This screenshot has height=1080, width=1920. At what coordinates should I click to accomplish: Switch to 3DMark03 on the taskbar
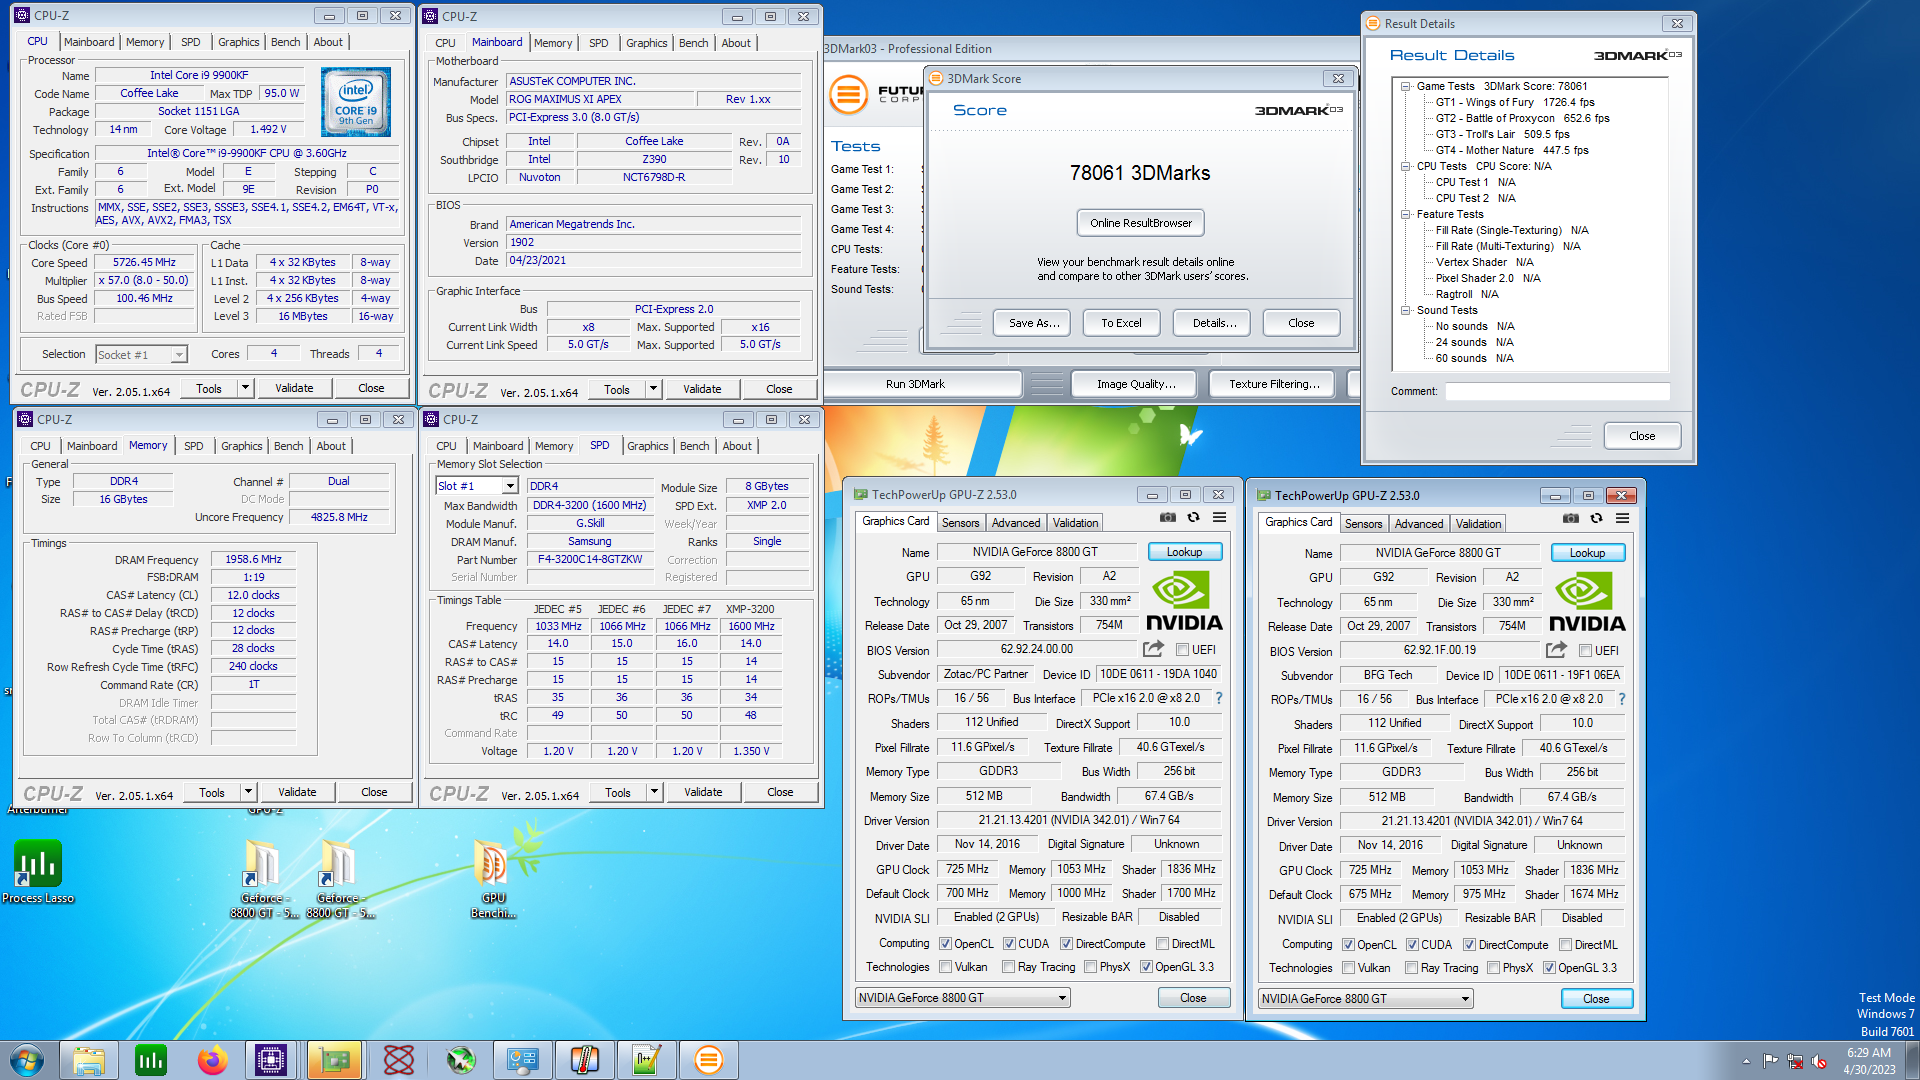click(708, 1060)
